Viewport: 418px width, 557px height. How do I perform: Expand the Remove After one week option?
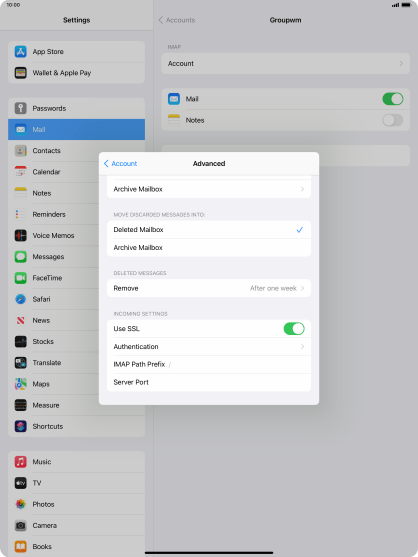tap(209, 288)
